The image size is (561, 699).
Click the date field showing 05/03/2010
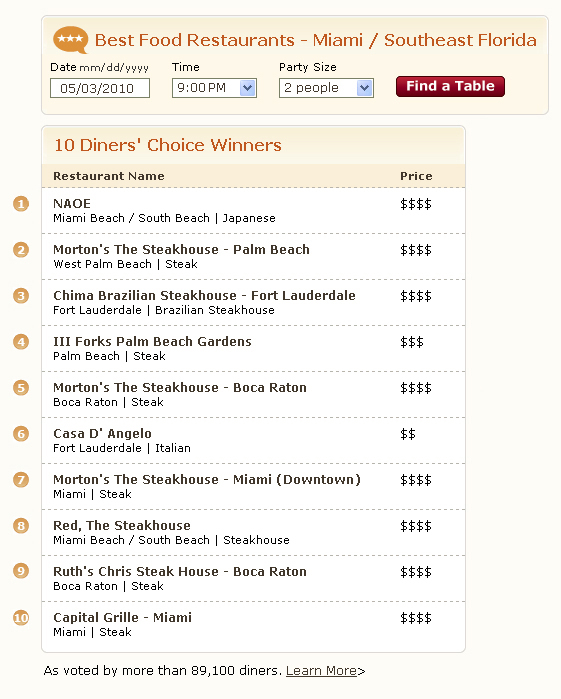[100, 88]
